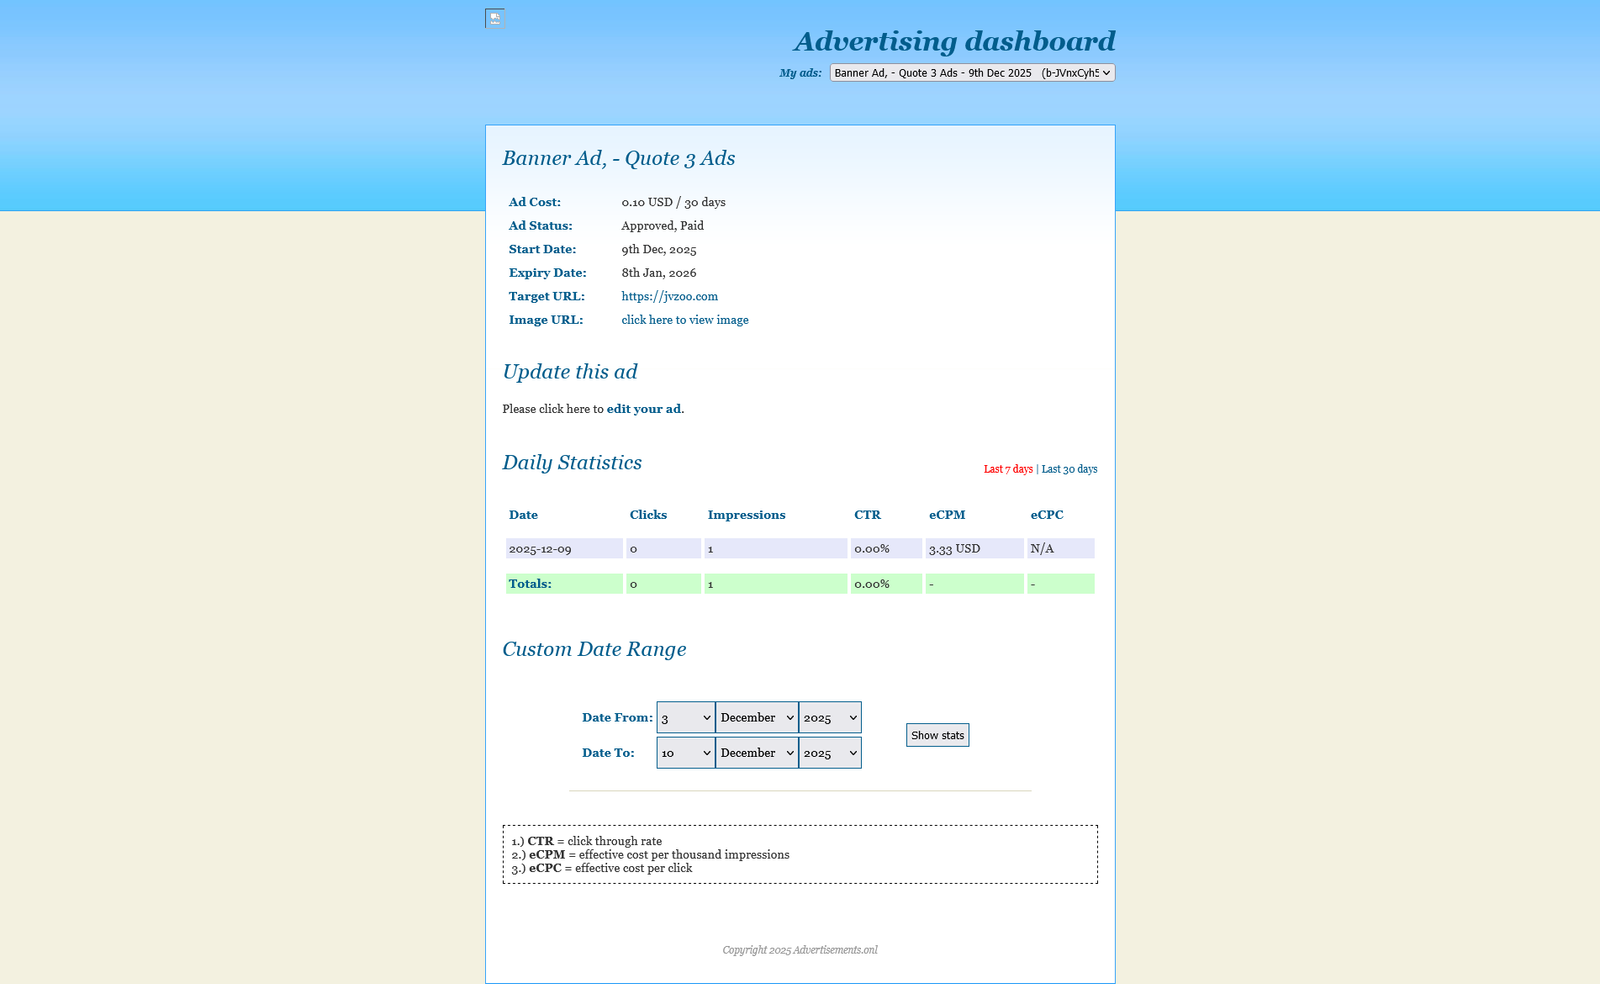
Task: Expand the Date From month dropdown
Action: click(x=756, y=718)
